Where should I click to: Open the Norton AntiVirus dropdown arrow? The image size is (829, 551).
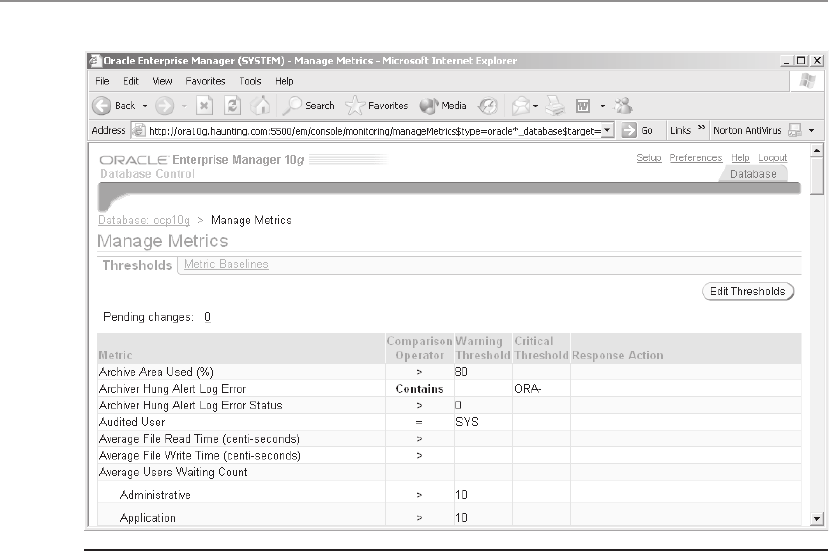[812, 131]
